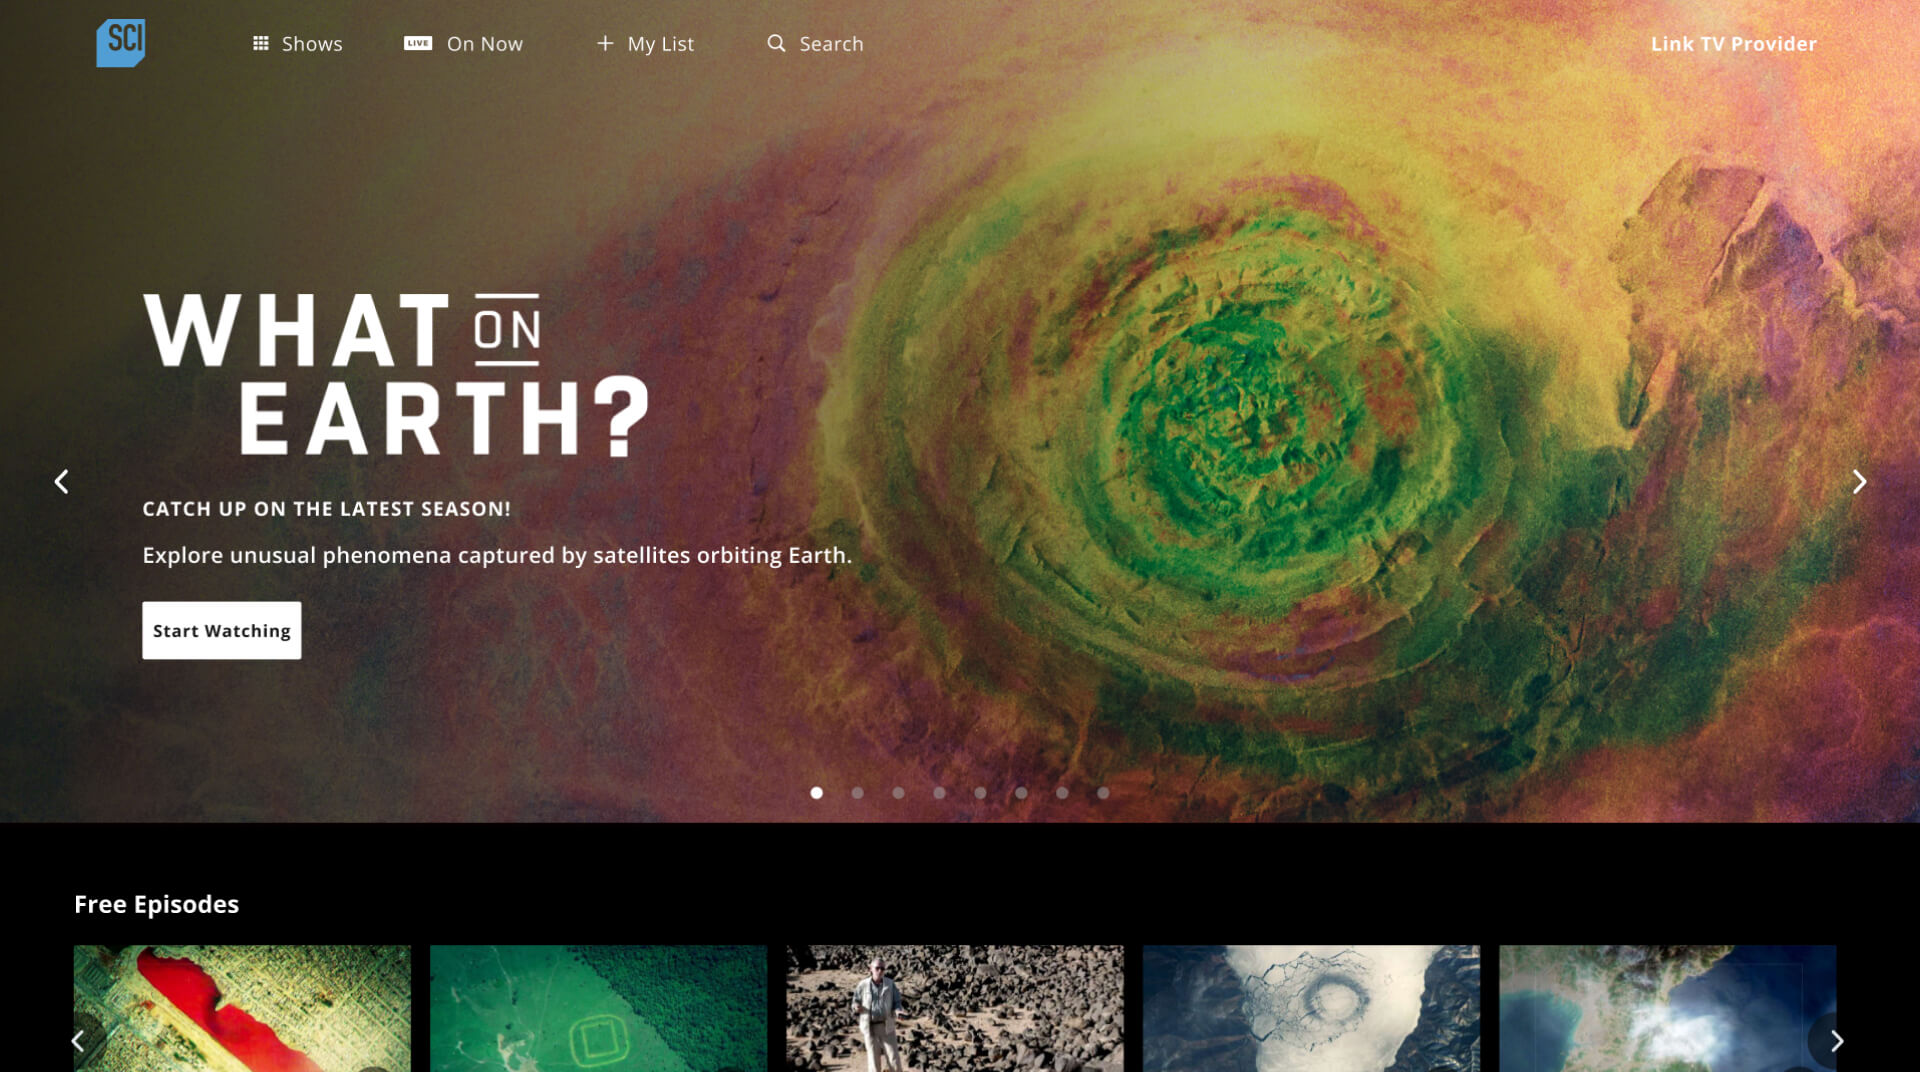This screenshot has width=1920, height=1072.
Task: Open the episode thumbnail showing the man in desert
Action: (x=956, y=1010)
